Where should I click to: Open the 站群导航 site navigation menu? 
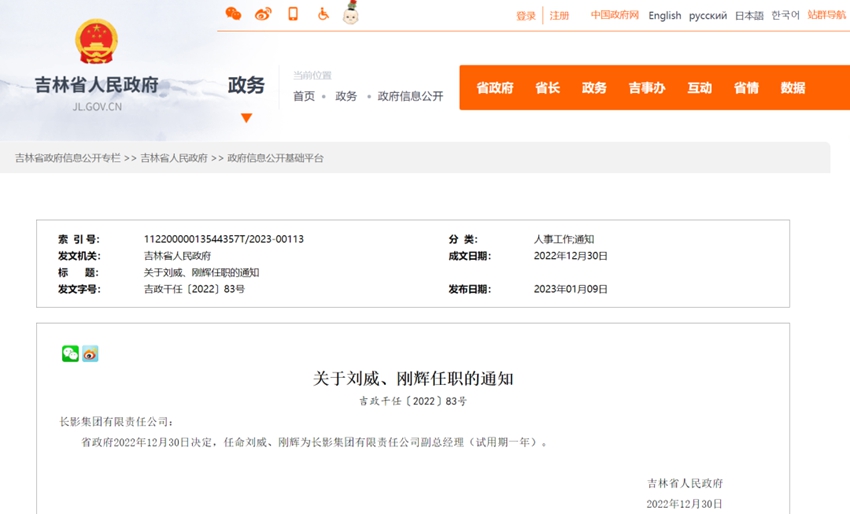(826, 15)
